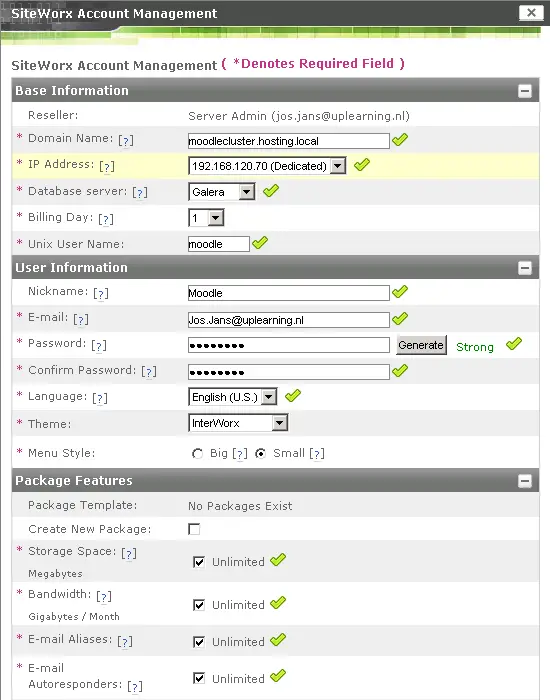The image size is (550, 700).
Task: Open help icon next to Bandwidth
Action: pos(104,596)
